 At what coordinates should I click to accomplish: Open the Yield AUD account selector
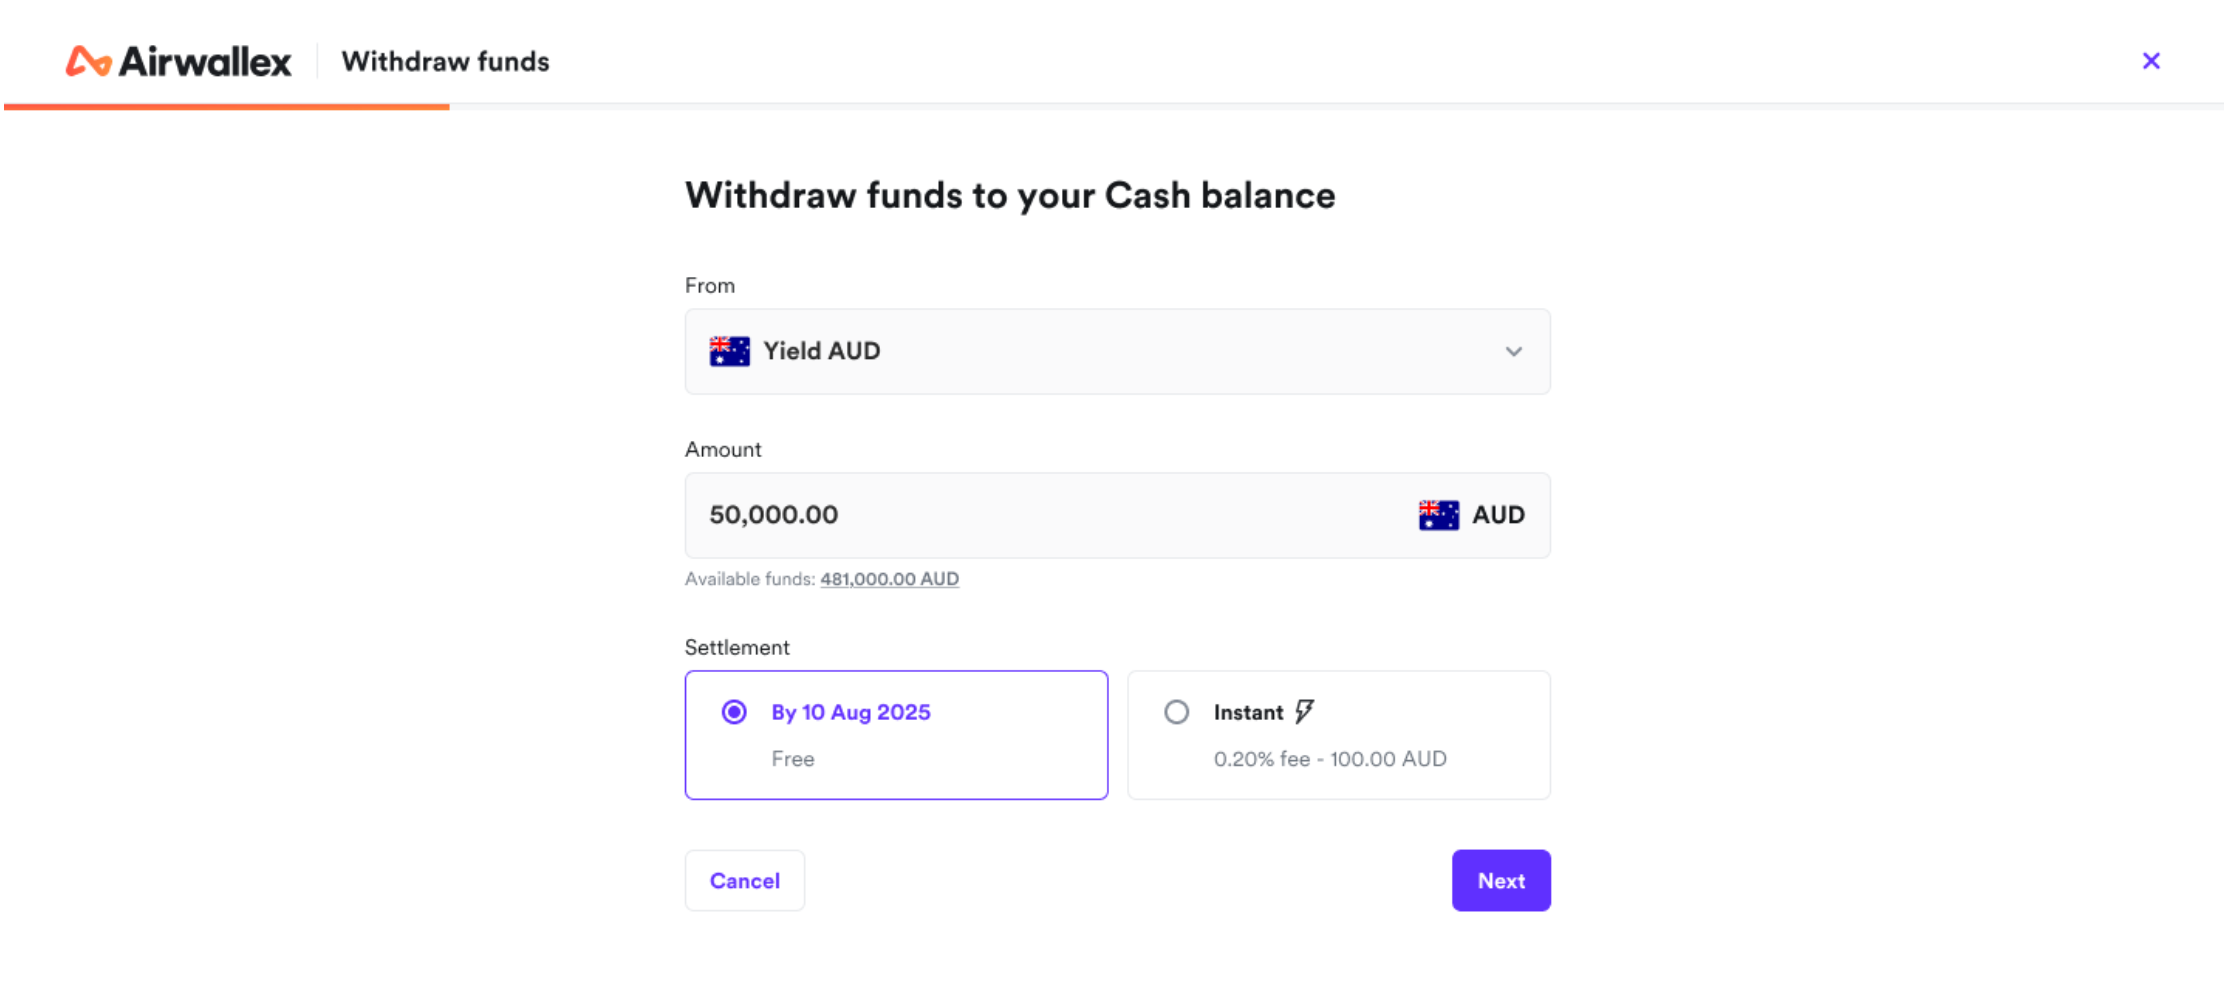click(1117, 351)
